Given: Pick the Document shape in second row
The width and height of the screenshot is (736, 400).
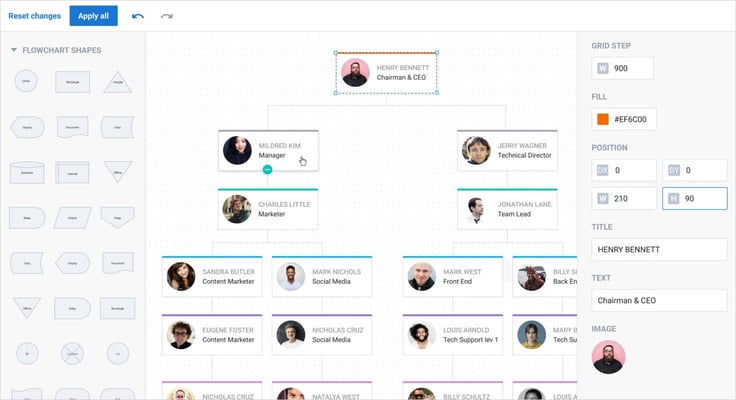Looking at the screenshot, I should click(72, 127).
